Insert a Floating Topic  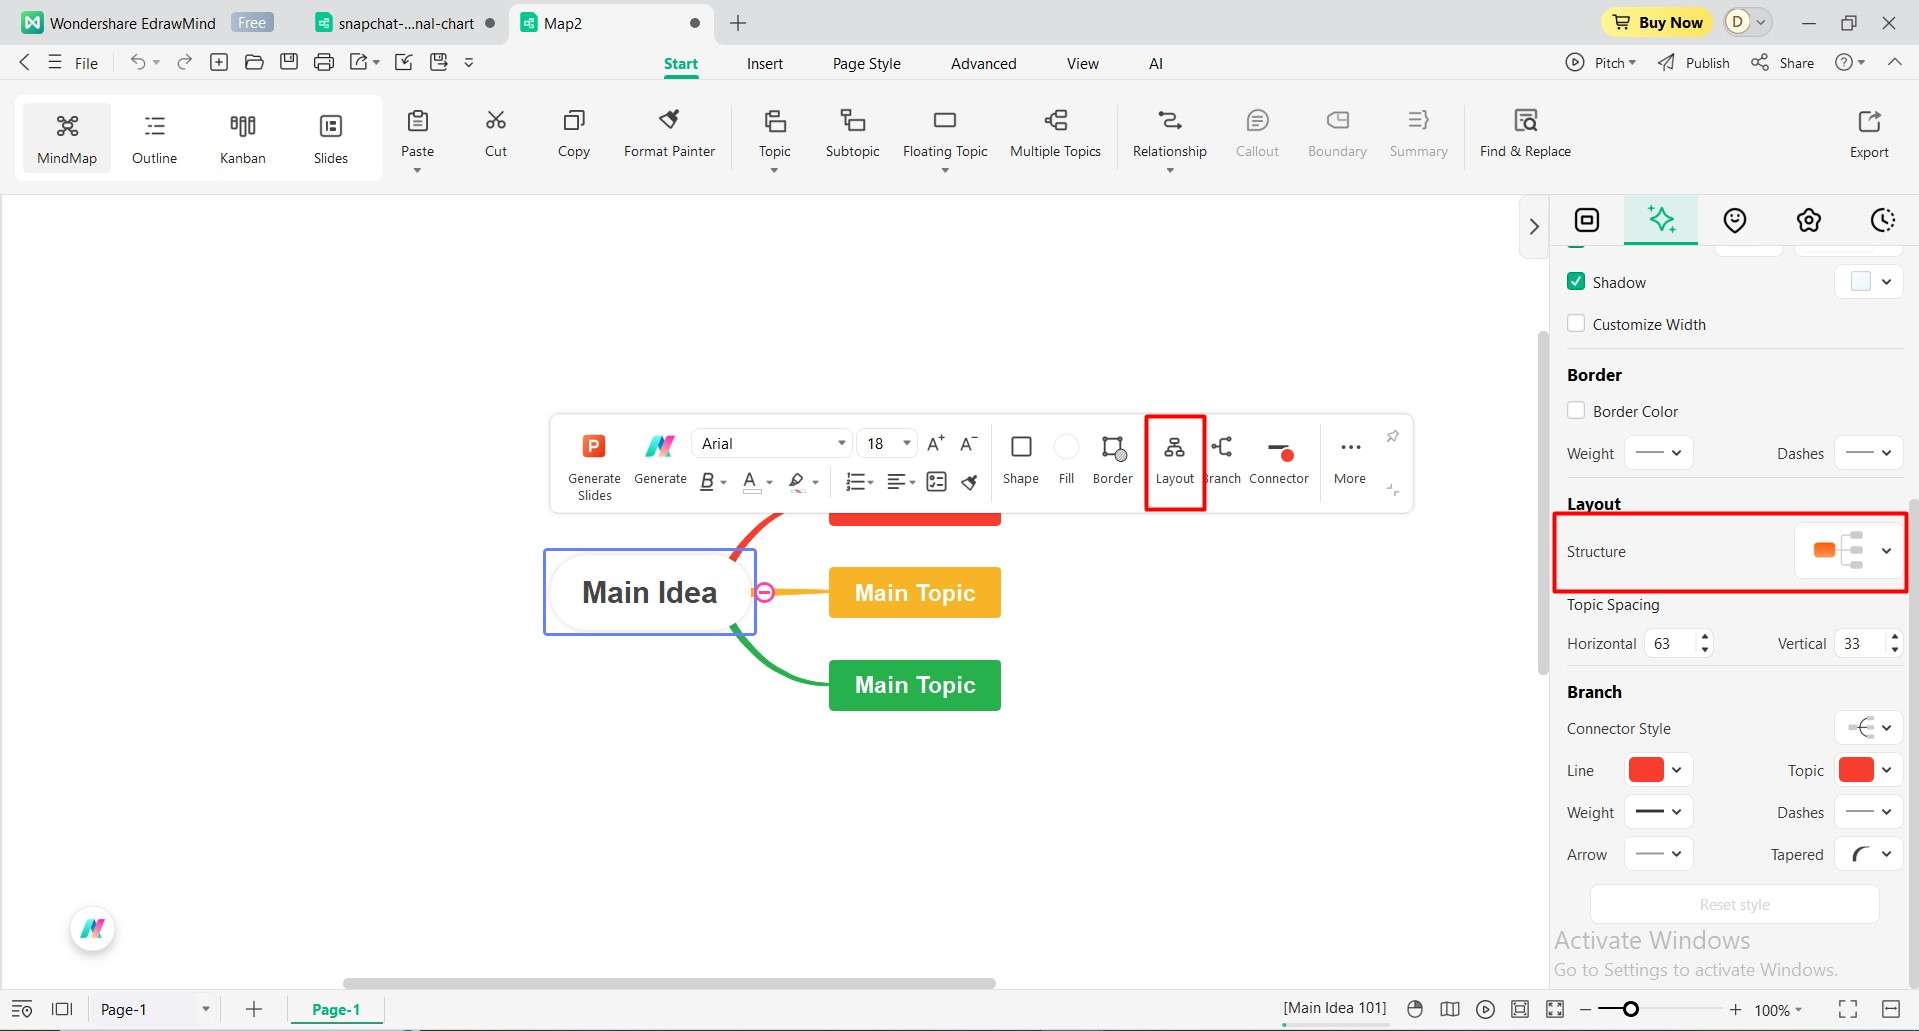[x=944, y=131]
